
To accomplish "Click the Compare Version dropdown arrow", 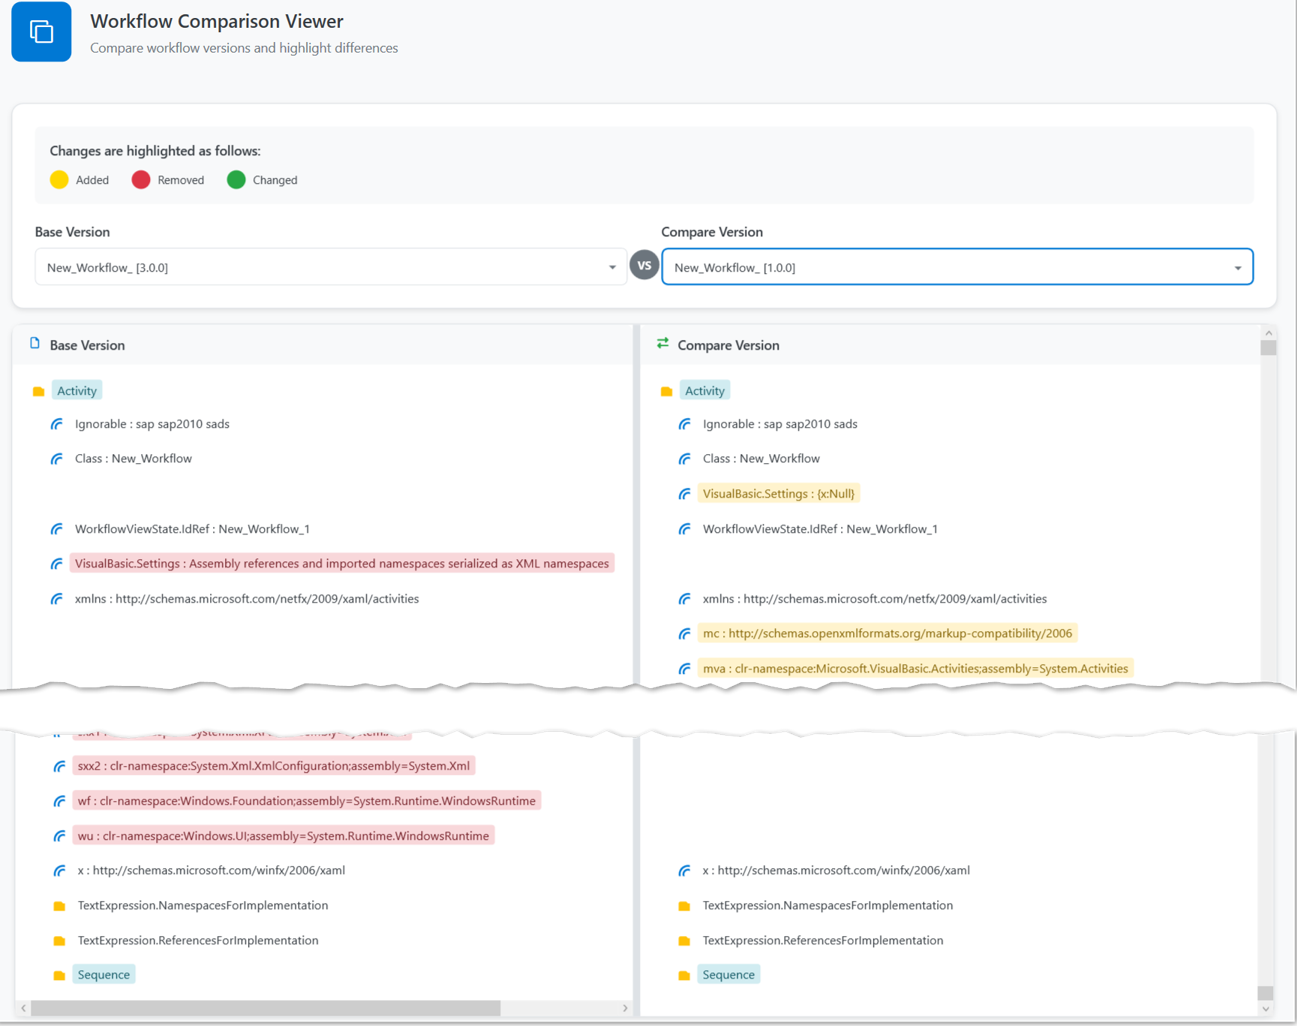I will (x=1238, y=268).
